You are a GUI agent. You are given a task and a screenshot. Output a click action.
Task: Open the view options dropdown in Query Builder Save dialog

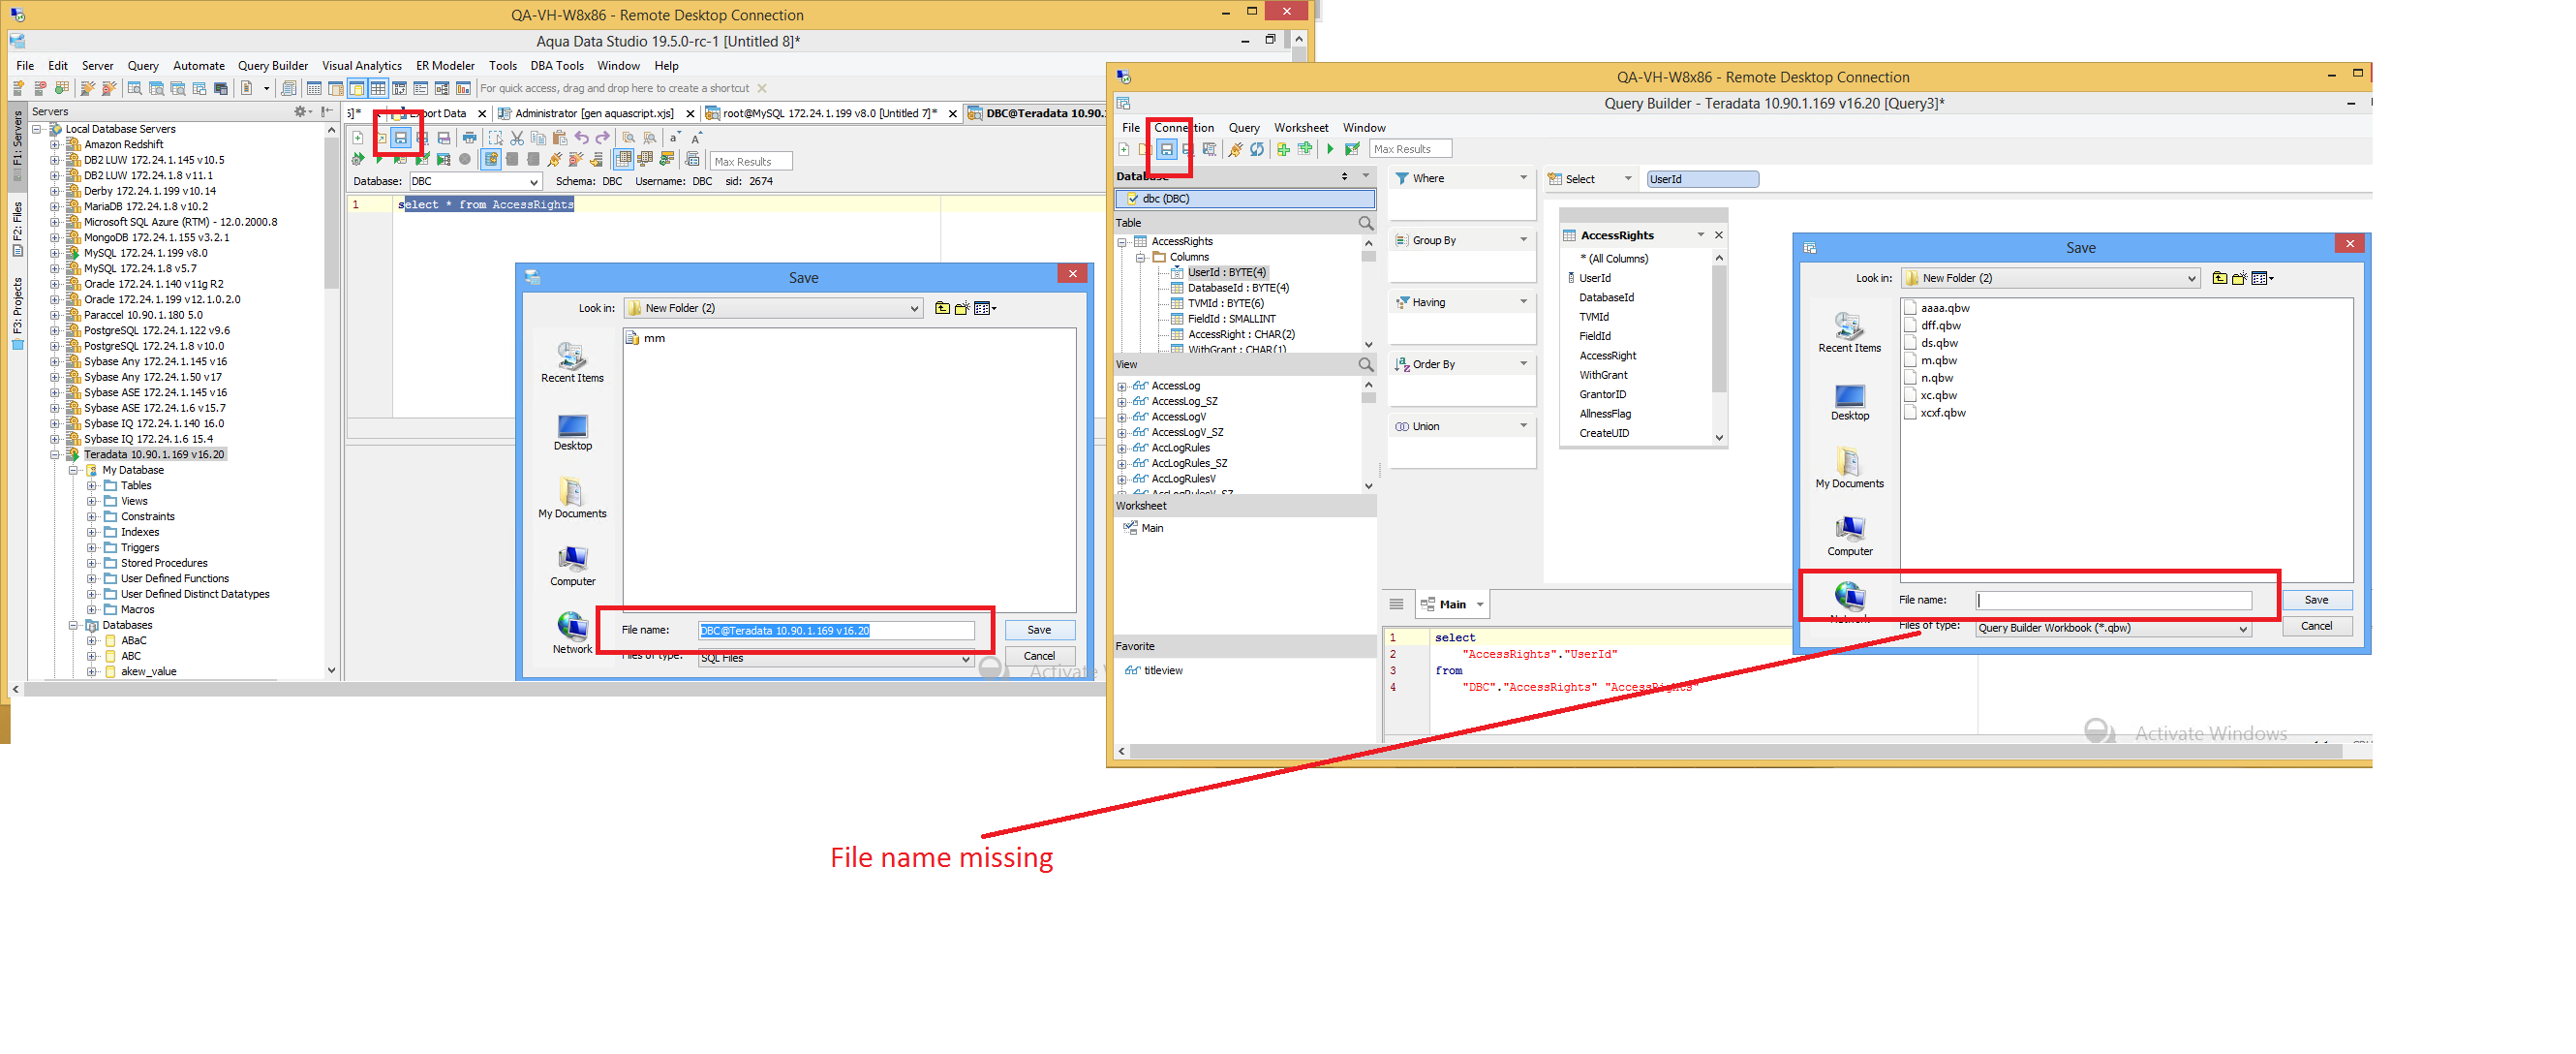2263,278
